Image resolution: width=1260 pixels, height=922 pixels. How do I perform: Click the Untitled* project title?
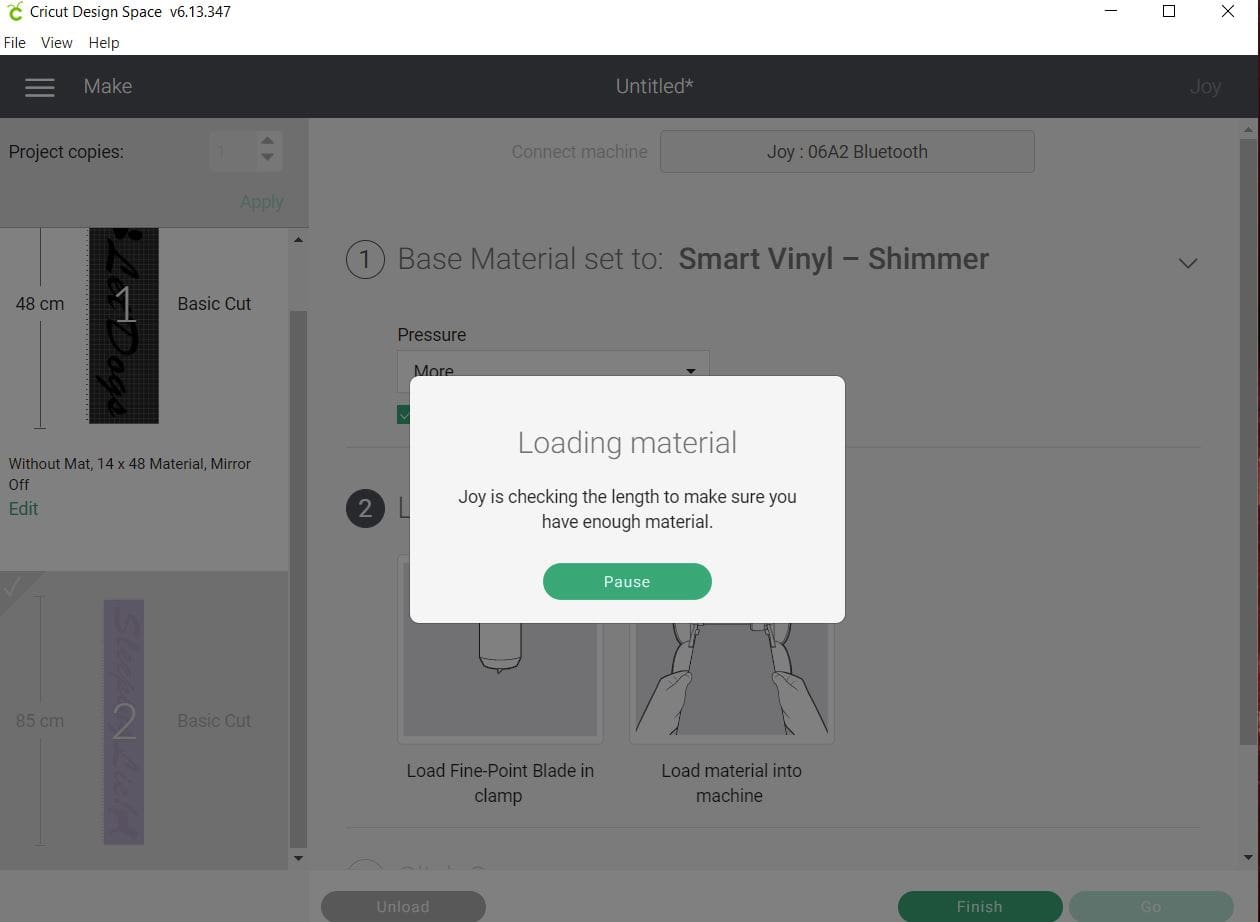pyautogui.click(x=655, y=87)
